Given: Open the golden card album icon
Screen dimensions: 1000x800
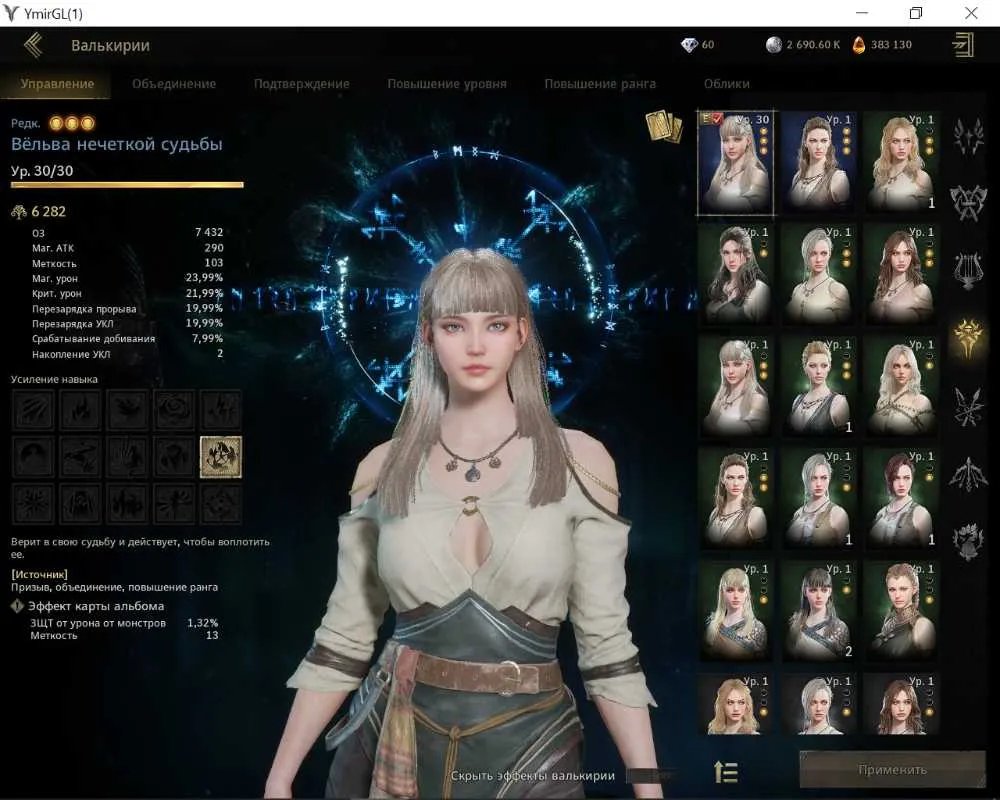Looking at the screenshot, I should pos(663,126).
